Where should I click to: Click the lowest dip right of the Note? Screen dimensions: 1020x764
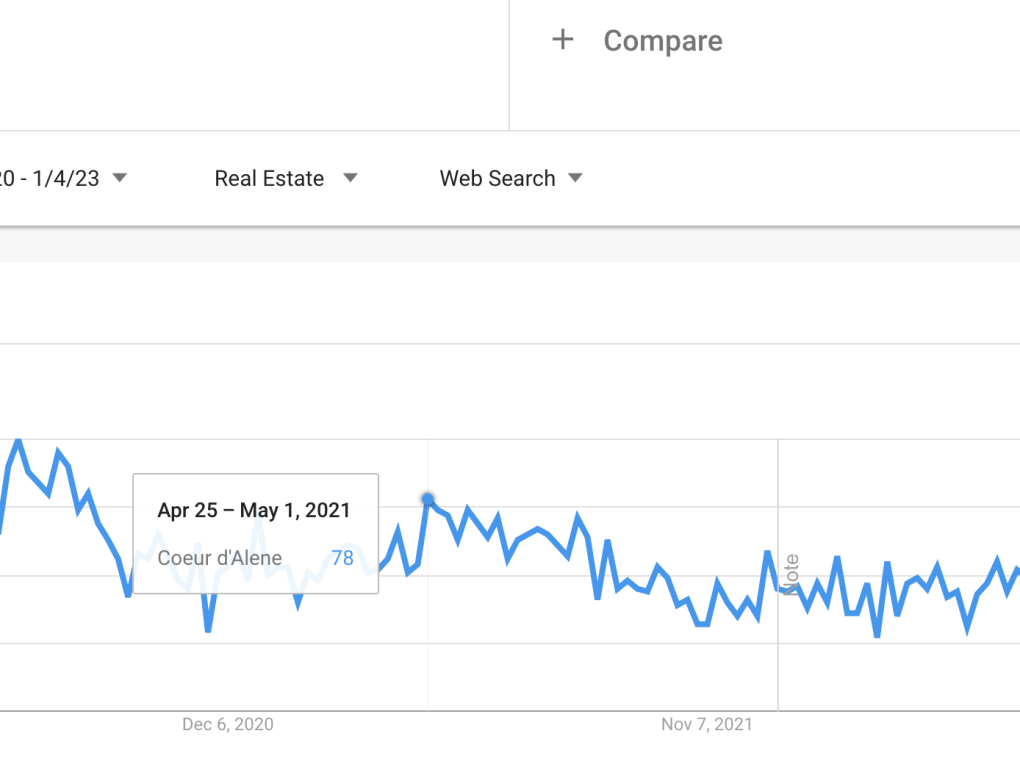(x=877, y=635)
